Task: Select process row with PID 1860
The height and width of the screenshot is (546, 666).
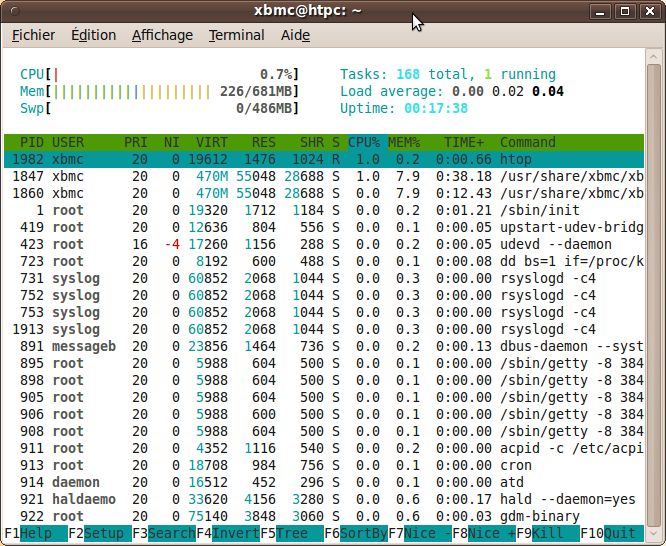Action: [324, 193]
